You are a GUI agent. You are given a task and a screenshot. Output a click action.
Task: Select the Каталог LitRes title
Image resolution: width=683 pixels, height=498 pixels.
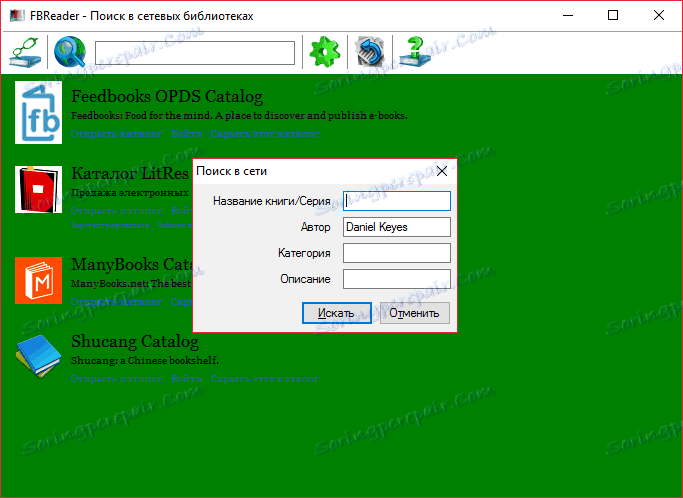pos(130,173)
